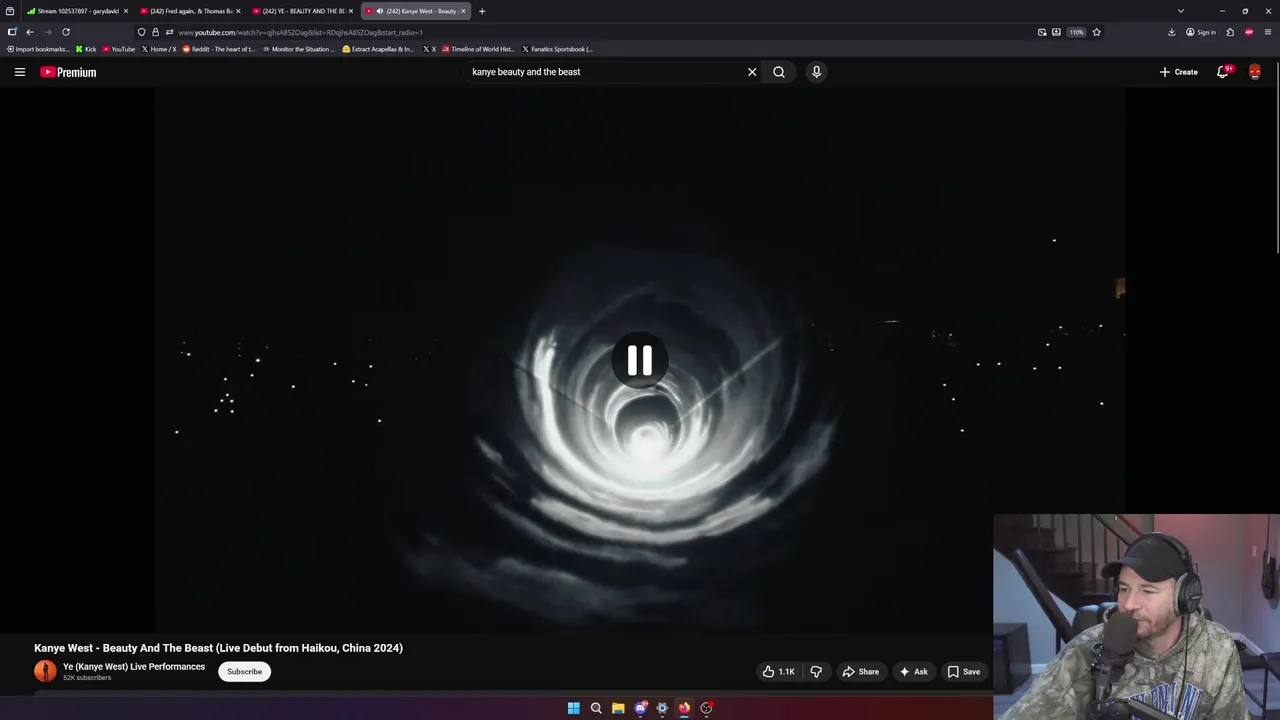Save video to a playlist

tap(964, 672)
